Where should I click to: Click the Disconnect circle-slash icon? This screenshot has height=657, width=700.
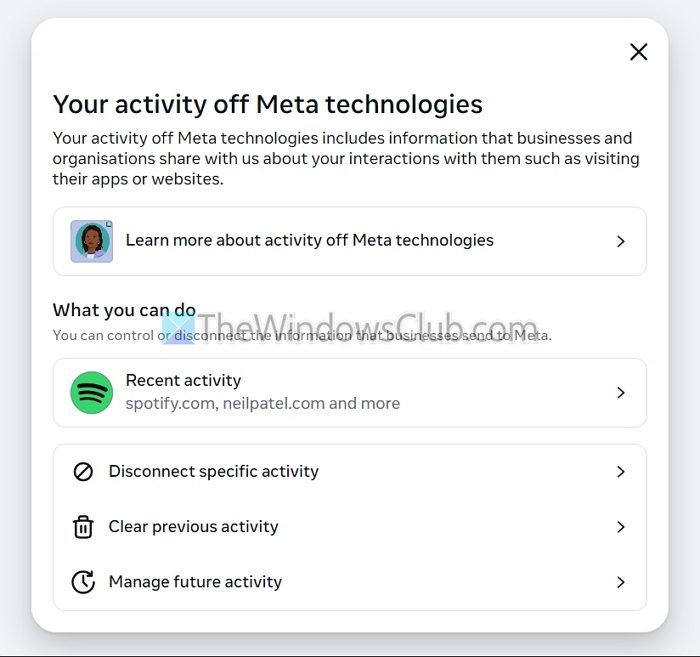(83, 472)
